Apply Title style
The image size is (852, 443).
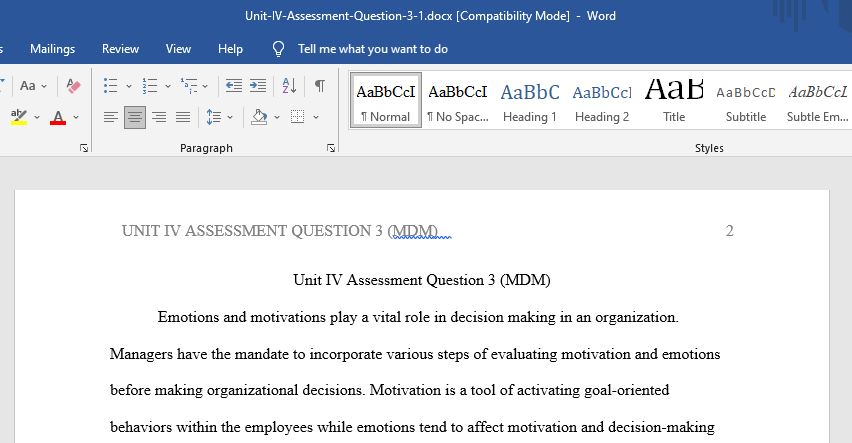coord(674,101)
